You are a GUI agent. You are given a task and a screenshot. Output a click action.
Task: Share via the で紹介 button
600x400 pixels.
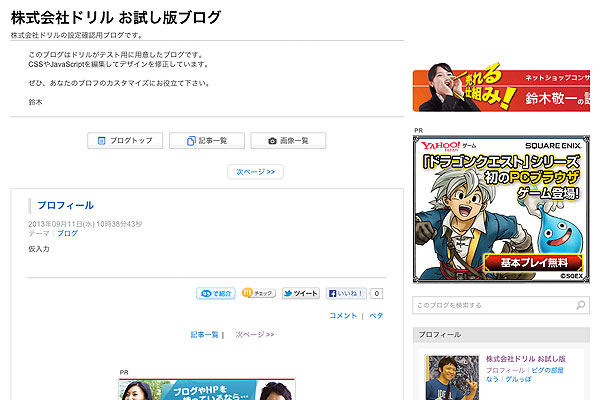coord(216,294)
